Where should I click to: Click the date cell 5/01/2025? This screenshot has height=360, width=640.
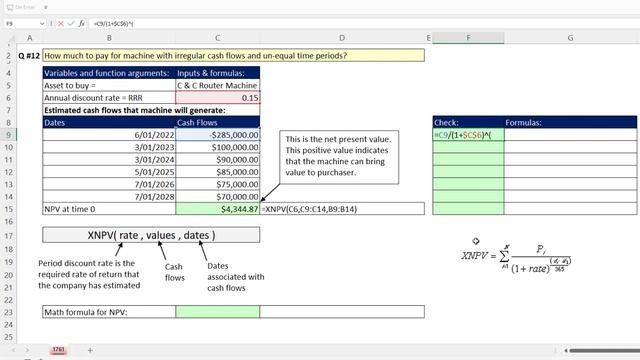point(109,172)
